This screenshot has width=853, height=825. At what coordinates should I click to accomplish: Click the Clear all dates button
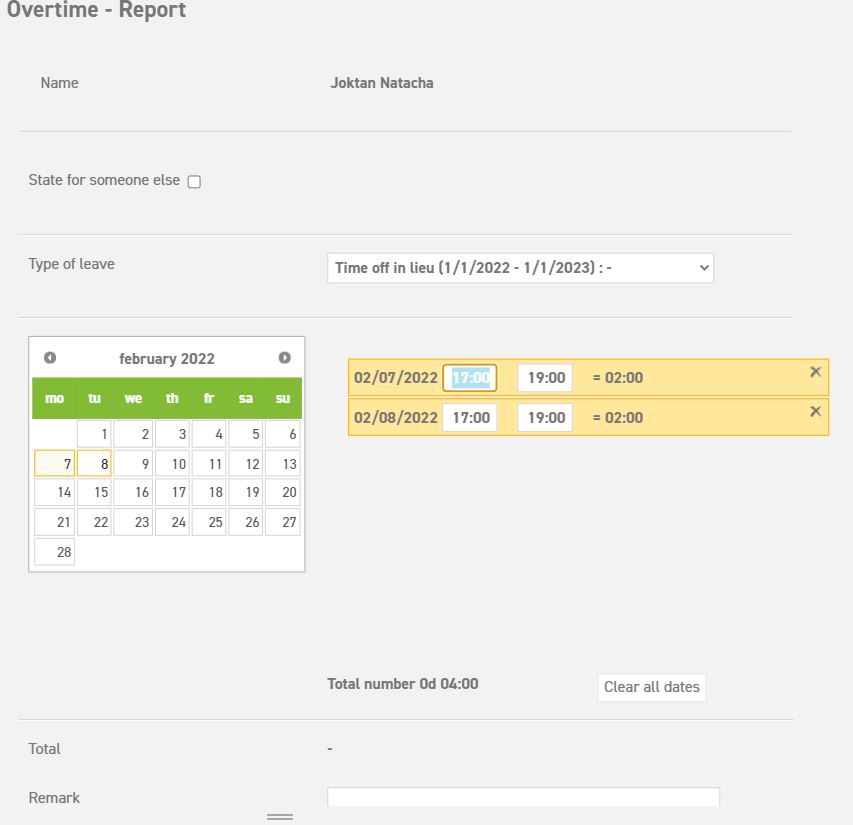tap(651, 687)
